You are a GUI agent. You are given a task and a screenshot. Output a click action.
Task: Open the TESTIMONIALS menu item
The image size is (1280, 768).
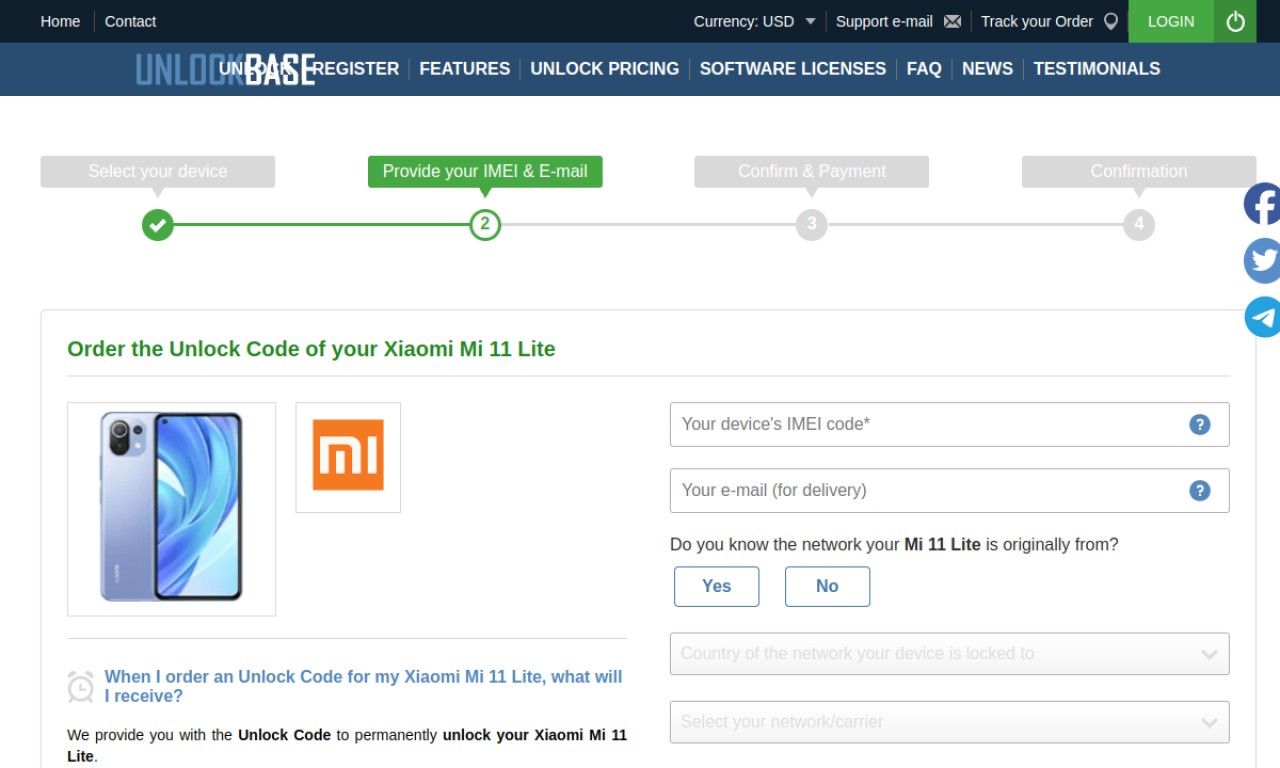click(x=1096, y=69)
